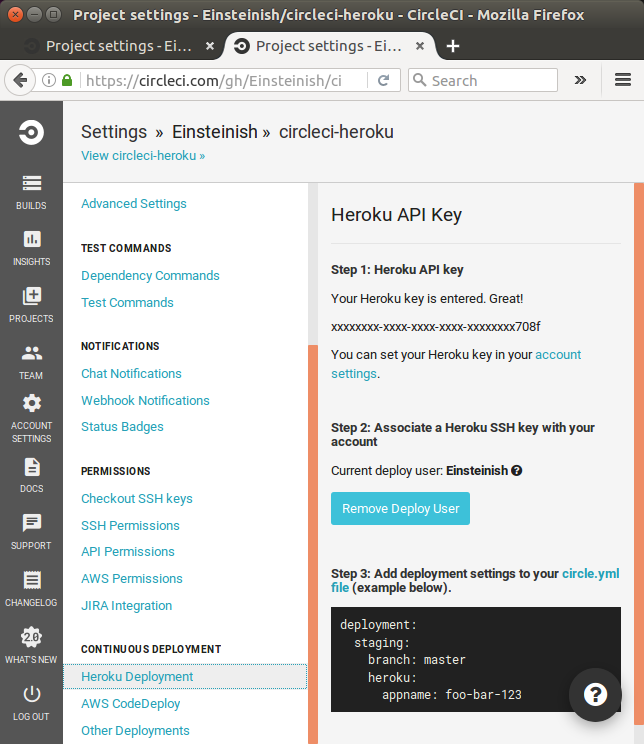Click the appname: foo-bar-123 code line
This screenshot has height=744, width=644.
coord(451,695)
